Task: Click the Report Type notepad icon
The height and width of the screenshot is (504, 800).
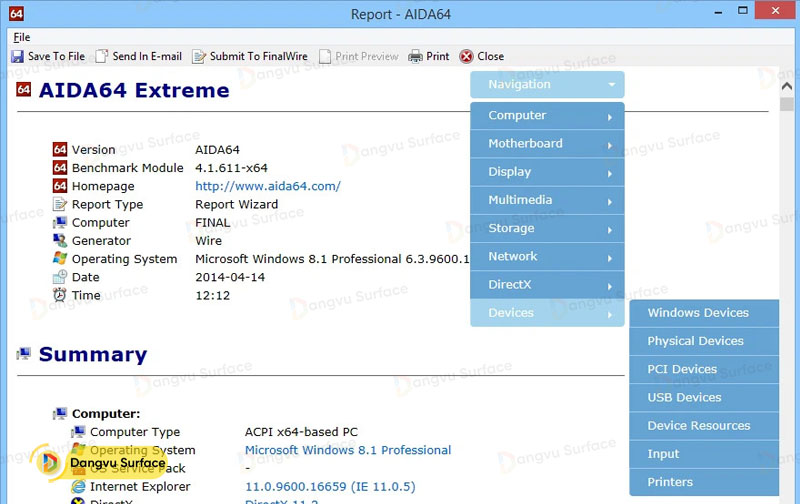Action: coord(60,205)
